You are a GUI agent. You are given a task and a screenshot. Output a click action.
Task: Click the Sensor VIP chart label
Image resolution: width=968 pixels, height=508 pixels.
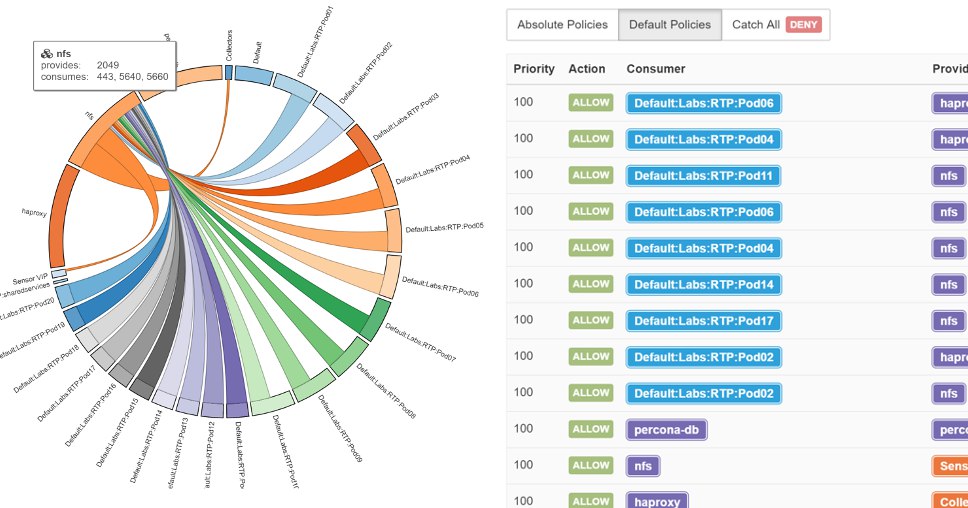[x=30, y=279]
